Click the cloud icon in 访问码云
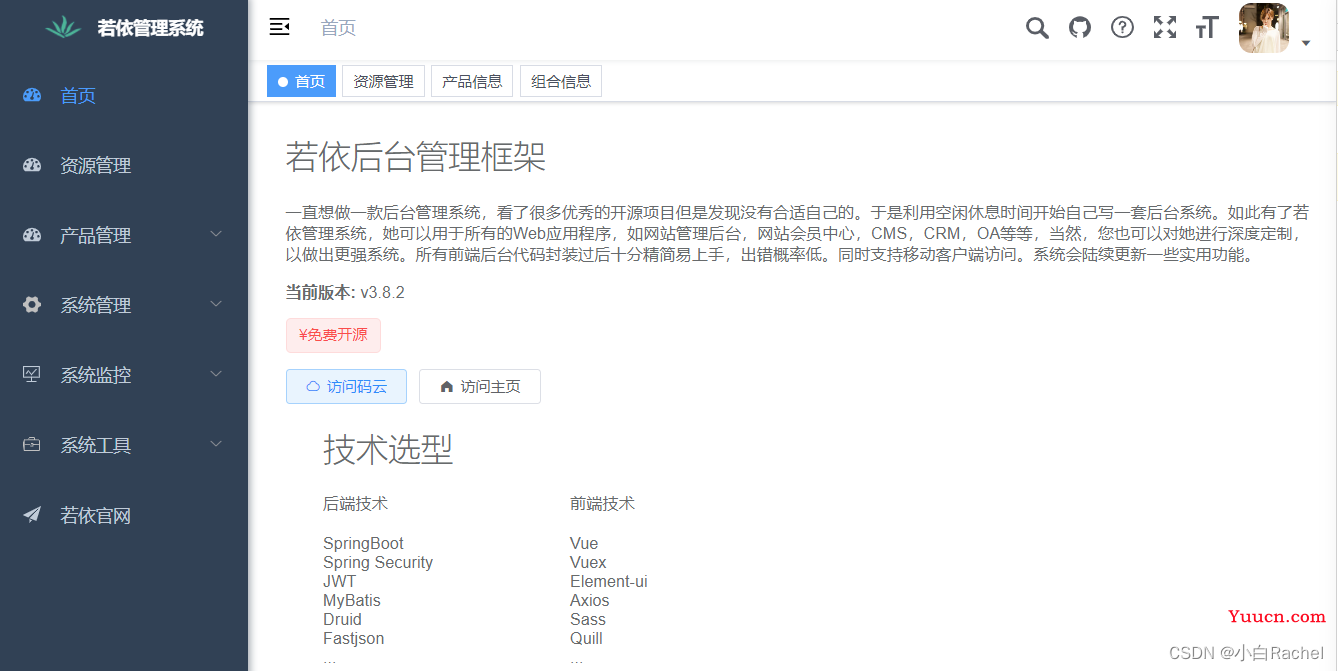The image size is (1338, 671). point(313,387)
